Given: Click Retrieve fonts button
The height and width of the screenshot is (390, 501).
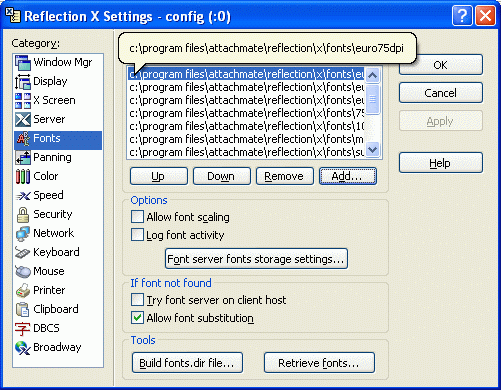Looking at the screenshot, I should click(x=319, y=363).
